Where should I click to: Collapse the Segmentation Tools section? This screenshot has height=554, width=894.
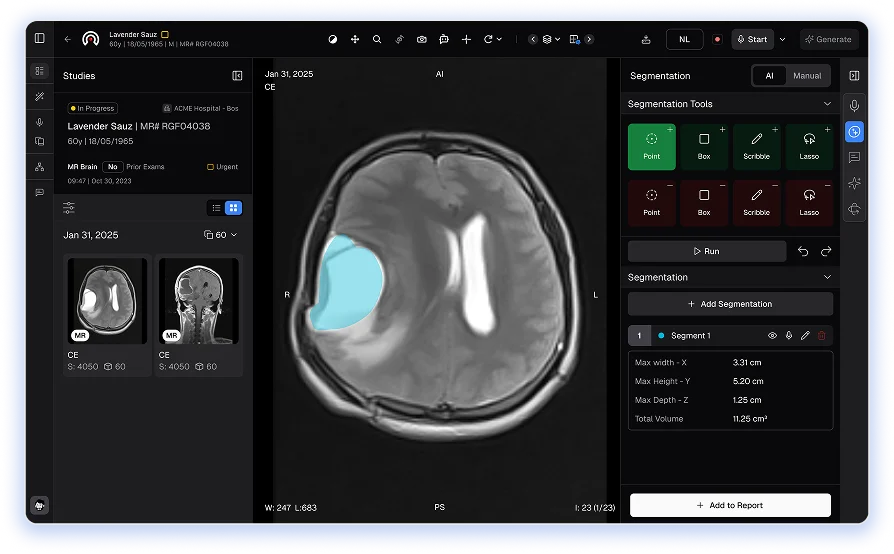tap(827, 104)
